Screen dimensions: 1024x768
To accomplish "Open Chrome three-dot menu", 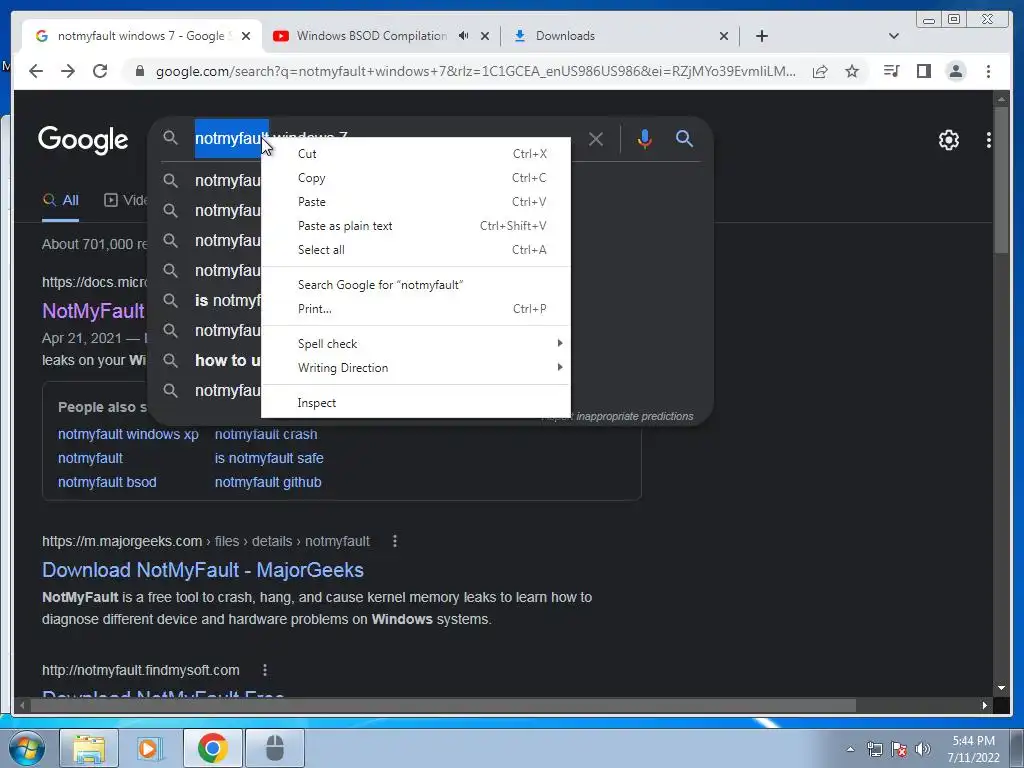I will [x=988, y=71].
